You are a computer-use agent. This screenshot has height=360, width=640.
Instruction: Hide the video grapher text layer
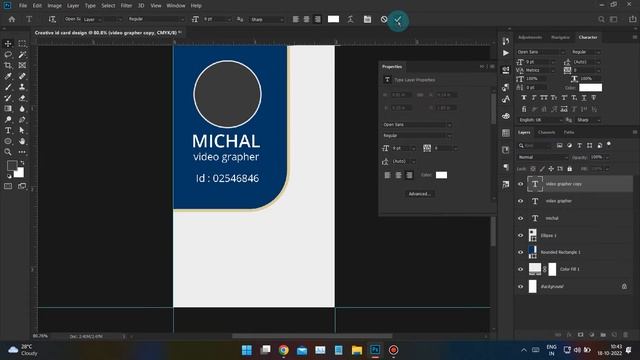point(520,201)
